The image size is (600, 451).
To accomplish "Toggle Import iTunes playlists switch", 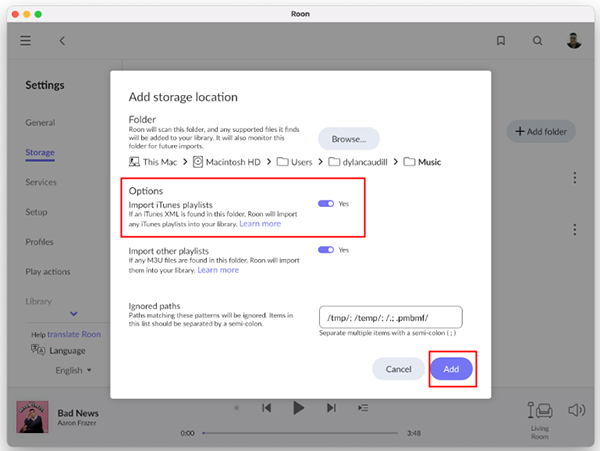I will click(326, 204).
